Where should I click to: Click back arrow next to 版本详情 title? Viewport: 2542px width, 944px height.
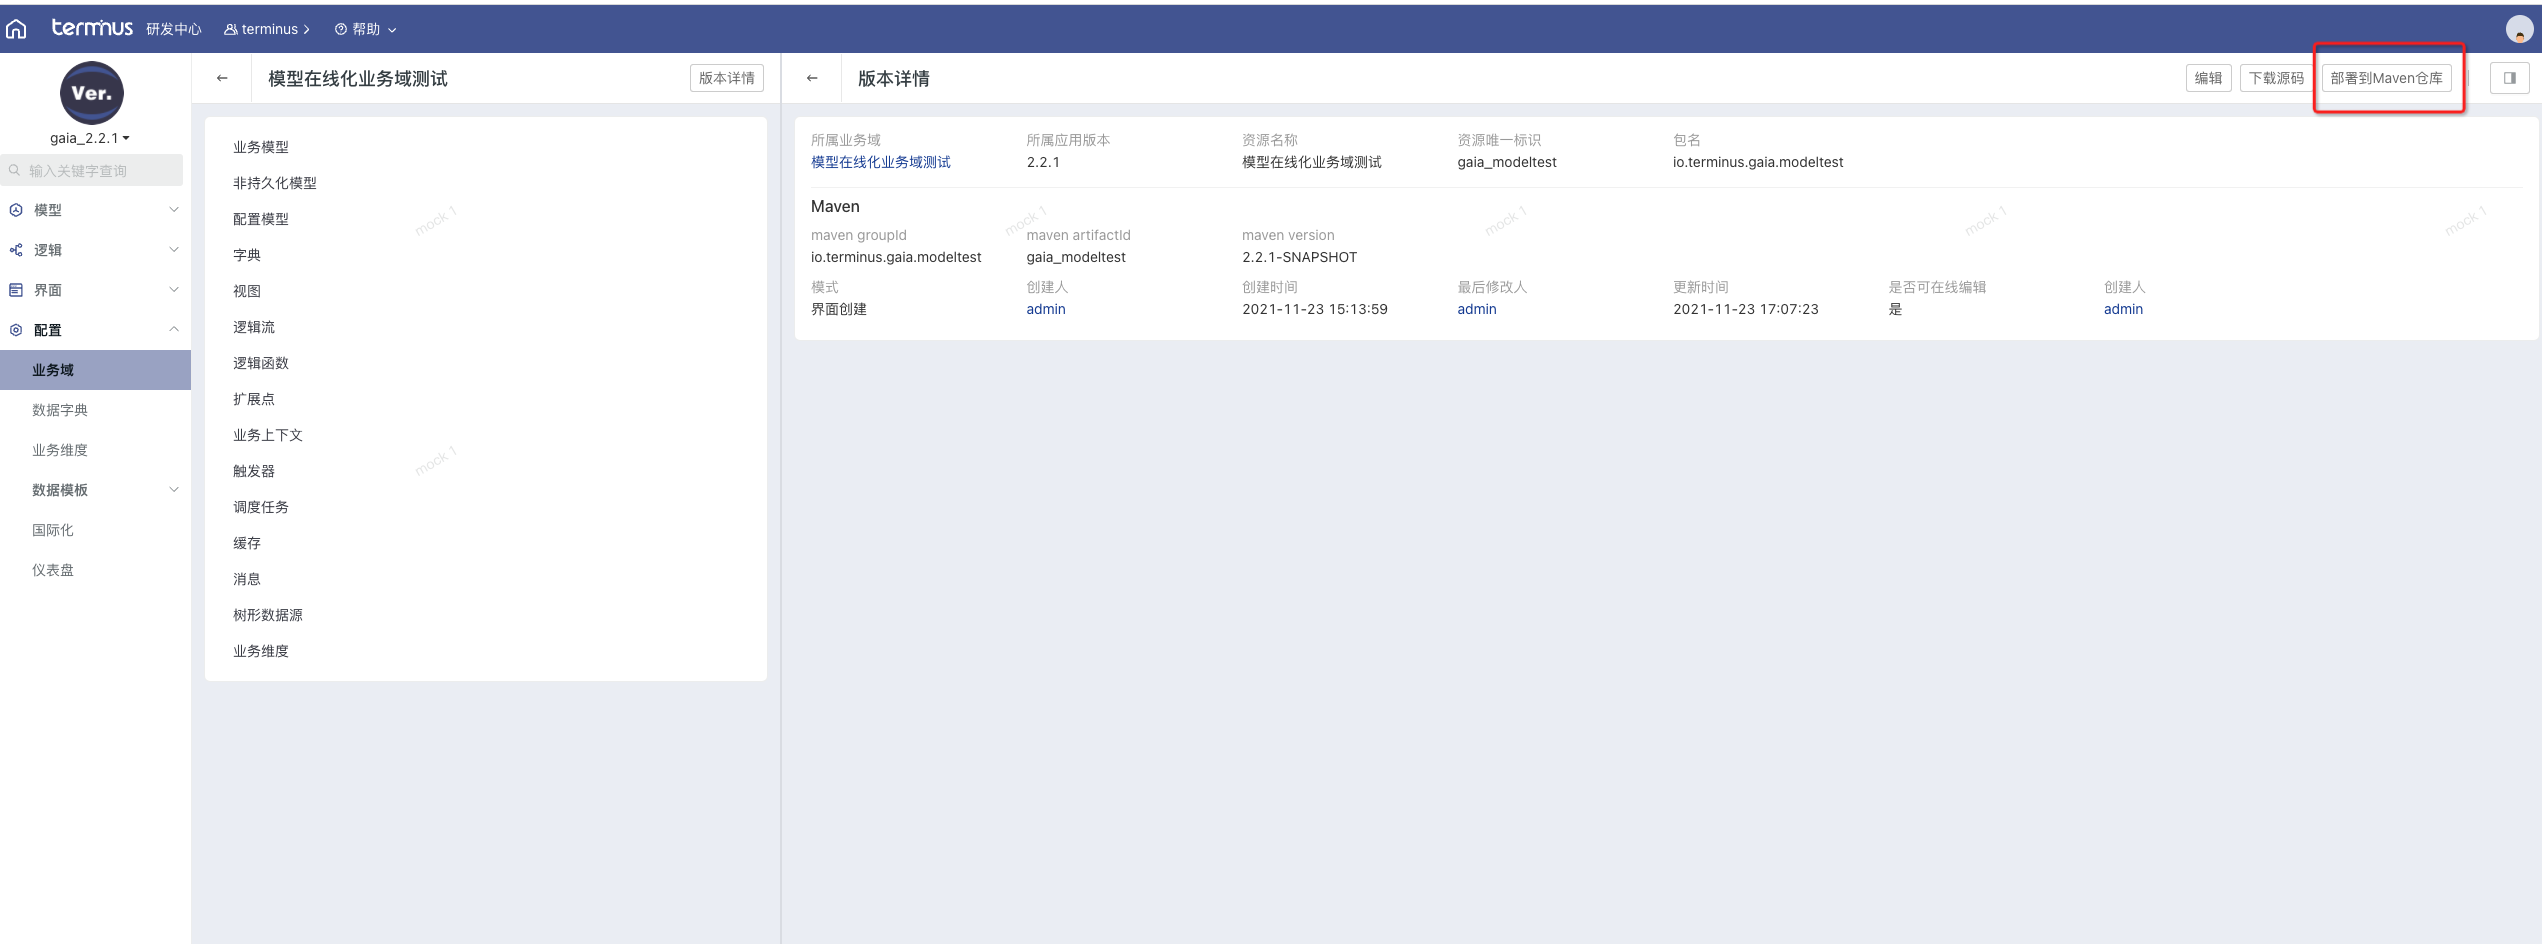coord(812,78)
